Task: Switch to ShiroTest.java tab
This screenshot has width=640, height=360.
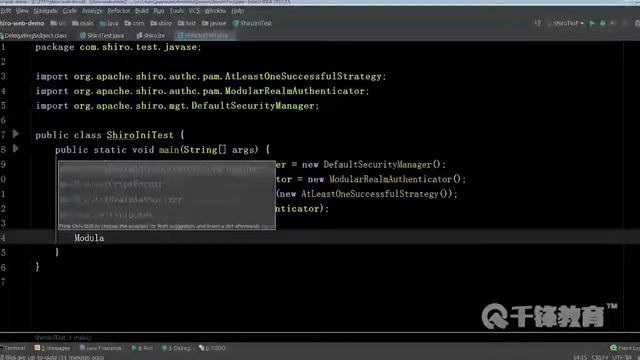Action: (x=102, y=36)
